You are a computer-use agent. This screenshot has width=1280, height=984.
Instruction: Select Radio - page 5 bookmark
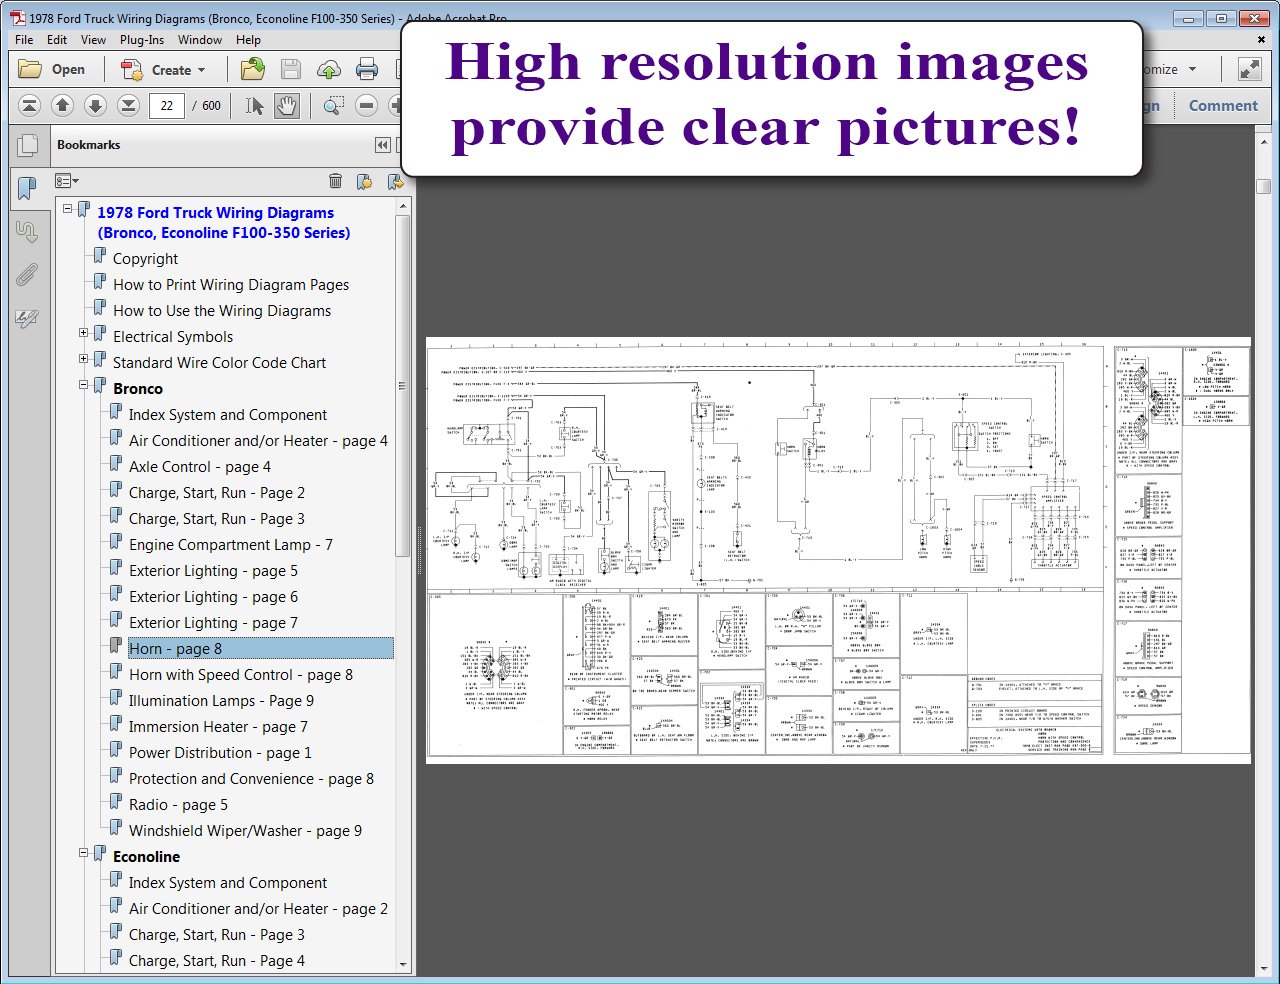tap(178, 805)
